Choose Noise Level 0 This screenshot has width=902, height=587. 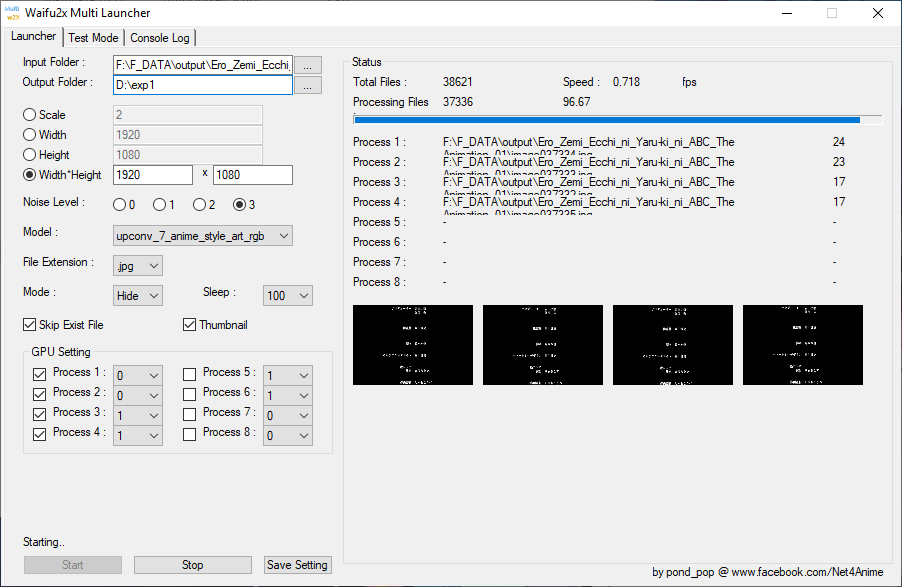tap(120, 203)
